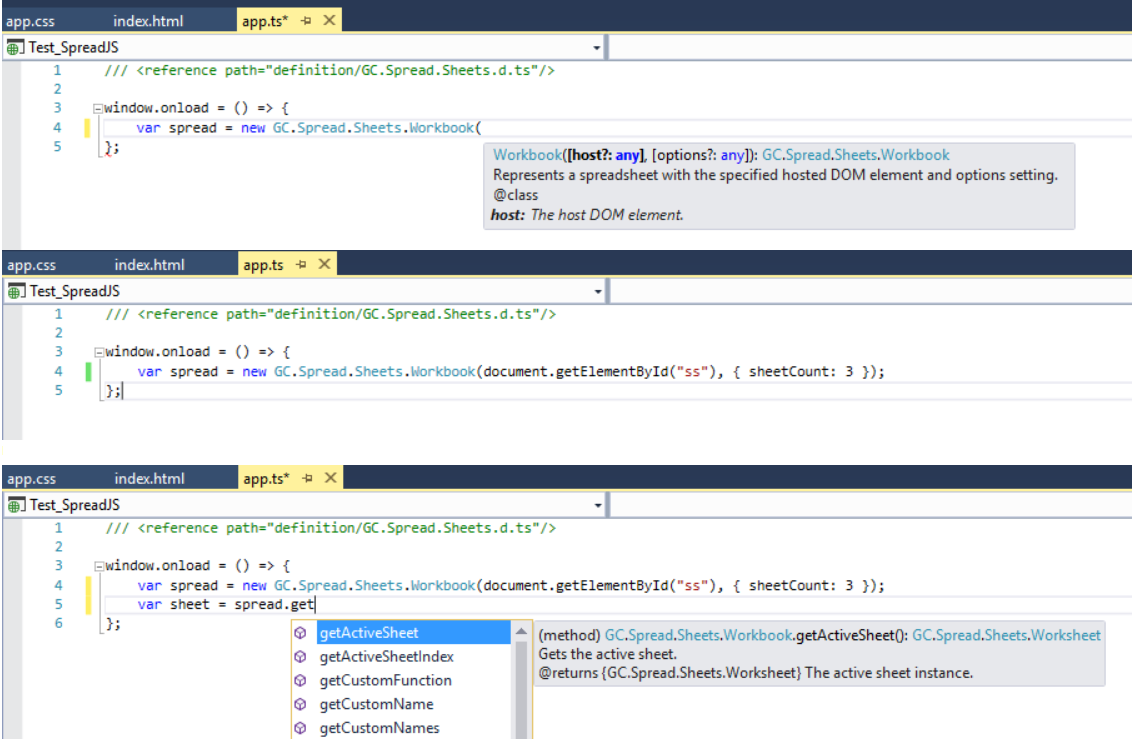Image resolution: width=1132 pixels, height=739 pixels.
Task: Open the index.html tab in the middle editor
Action: coord(149,265)
